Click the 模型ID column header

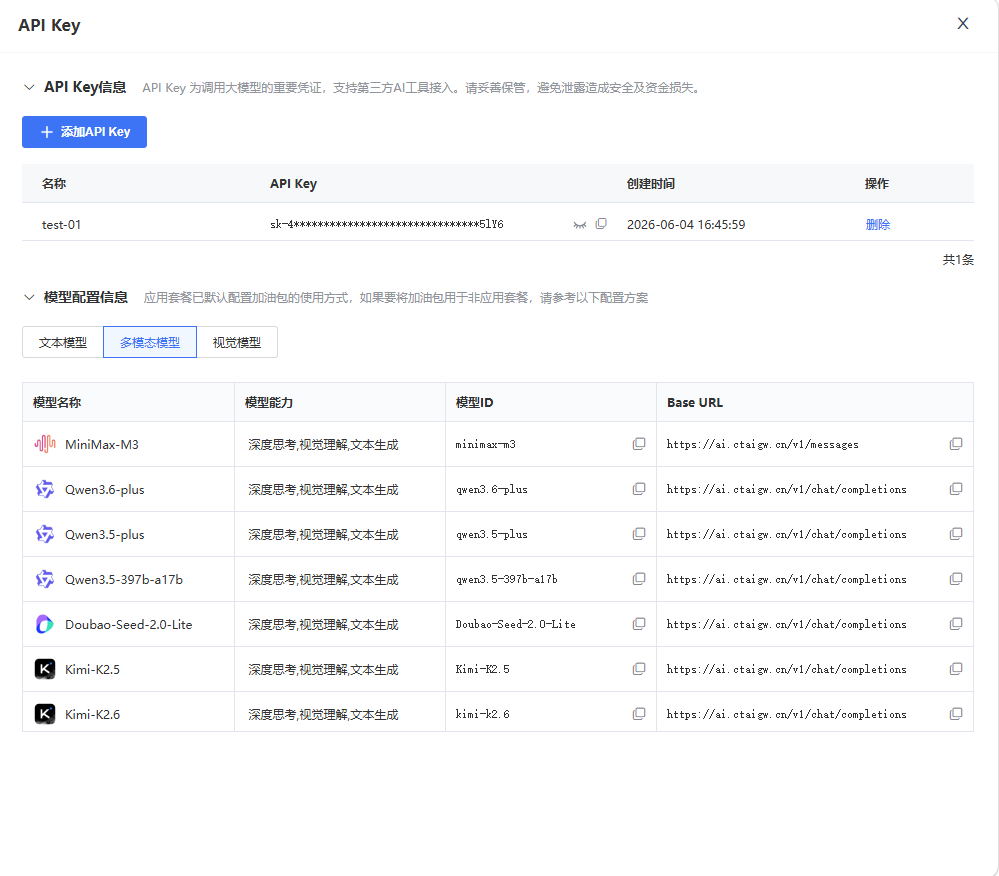click(x=475, y=403)
